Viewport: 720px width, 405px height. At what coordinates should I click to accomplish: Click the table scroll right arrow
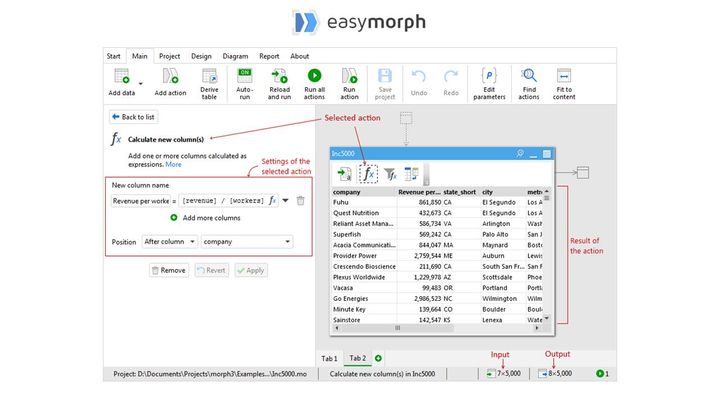[x=537, y=328]
